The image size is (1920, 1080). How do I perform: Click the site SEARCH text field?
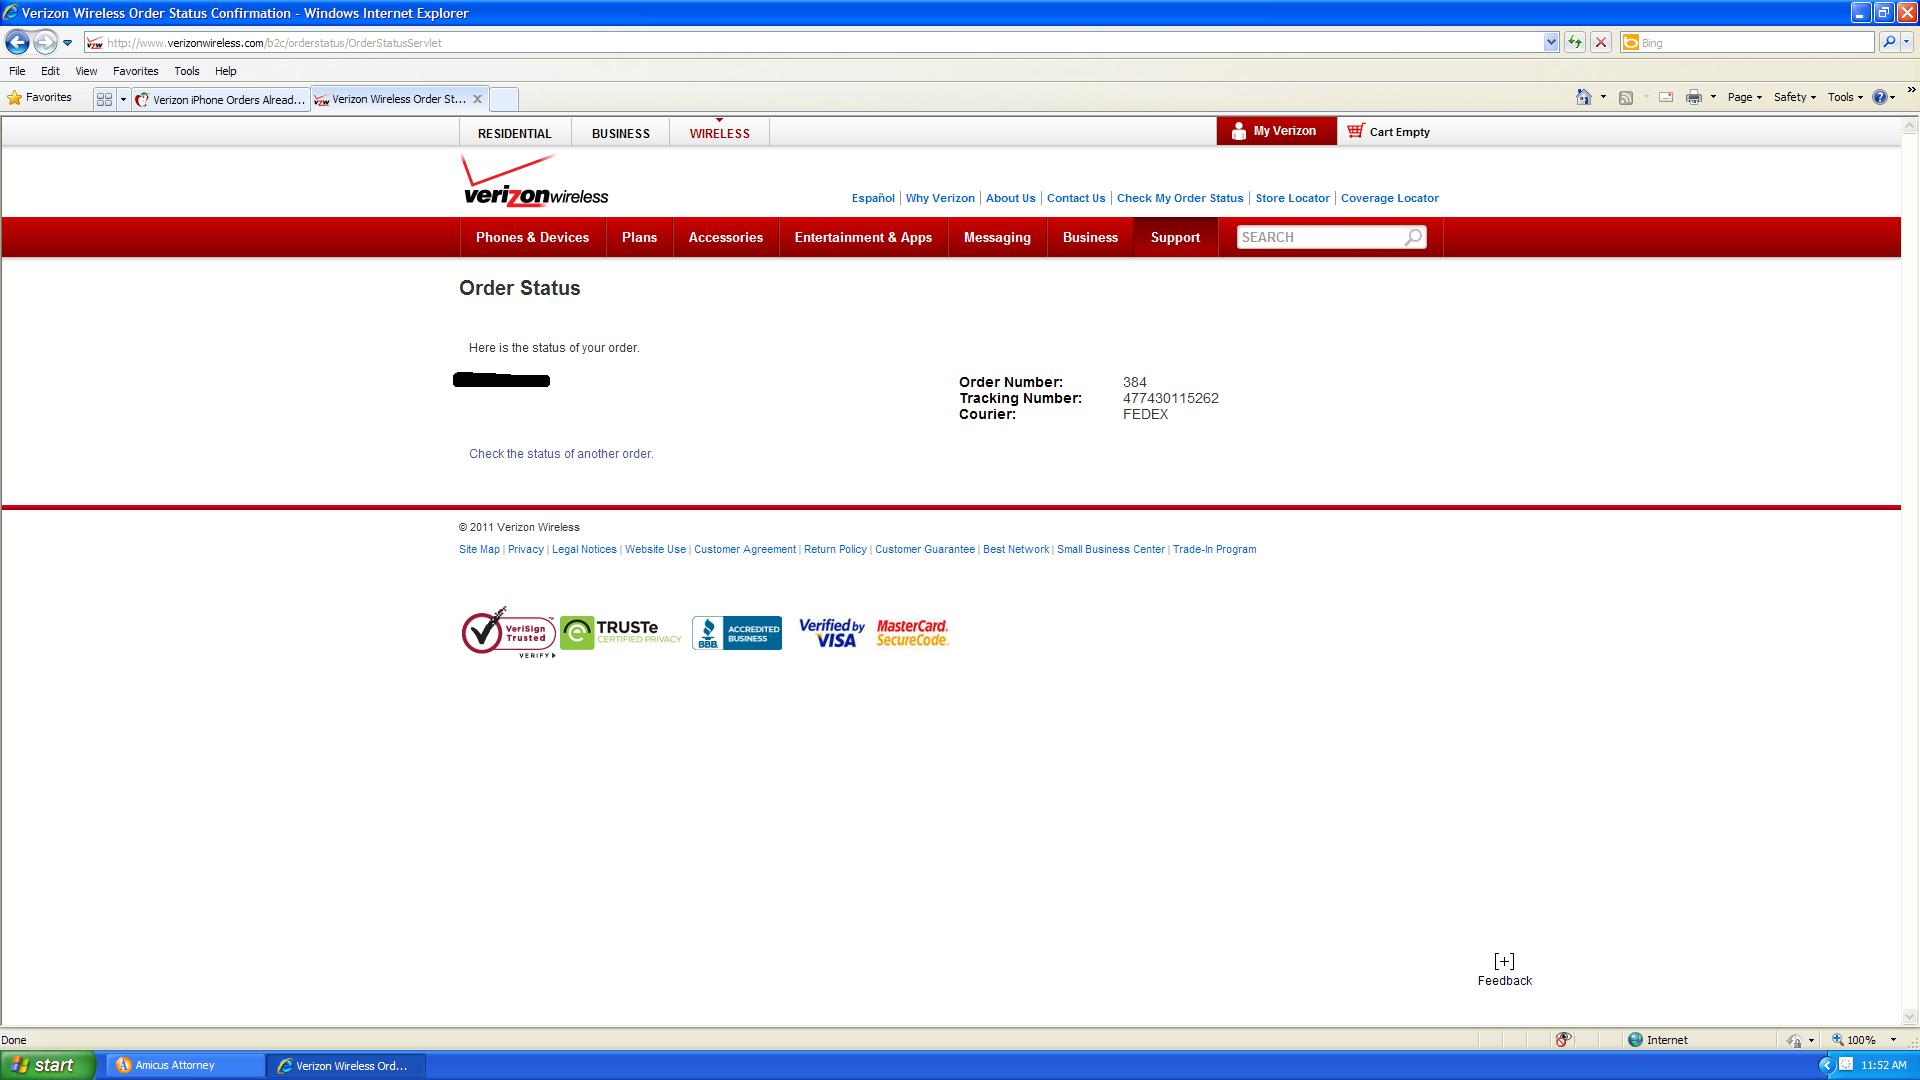[1318, 237]
